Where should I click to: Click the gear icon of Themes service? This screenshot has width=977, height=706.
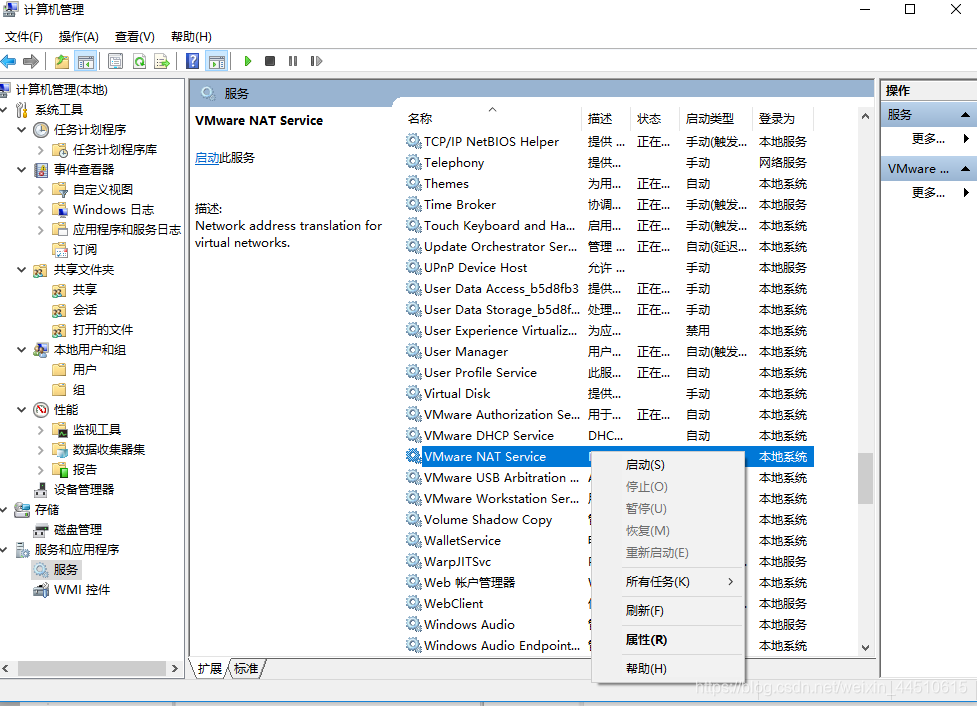tap(413, 183)
